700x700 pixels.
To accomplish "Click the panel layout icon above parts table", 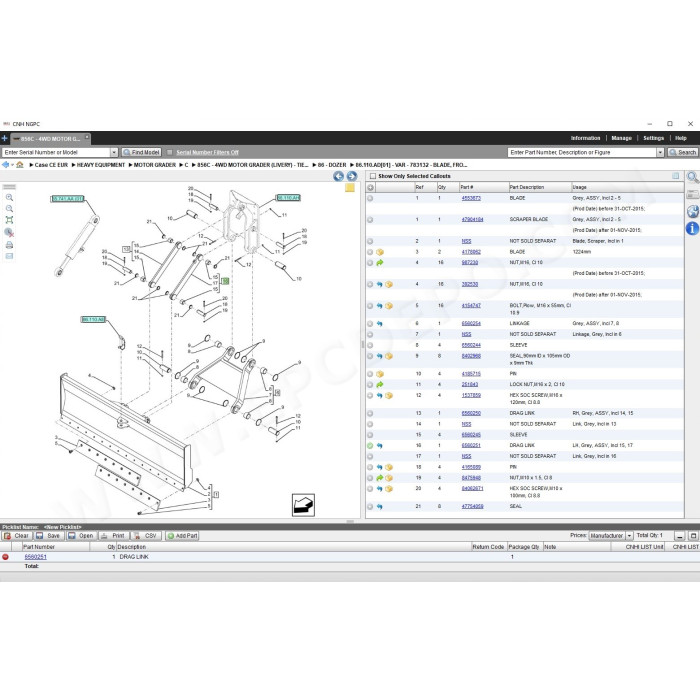I will point(675,176).
